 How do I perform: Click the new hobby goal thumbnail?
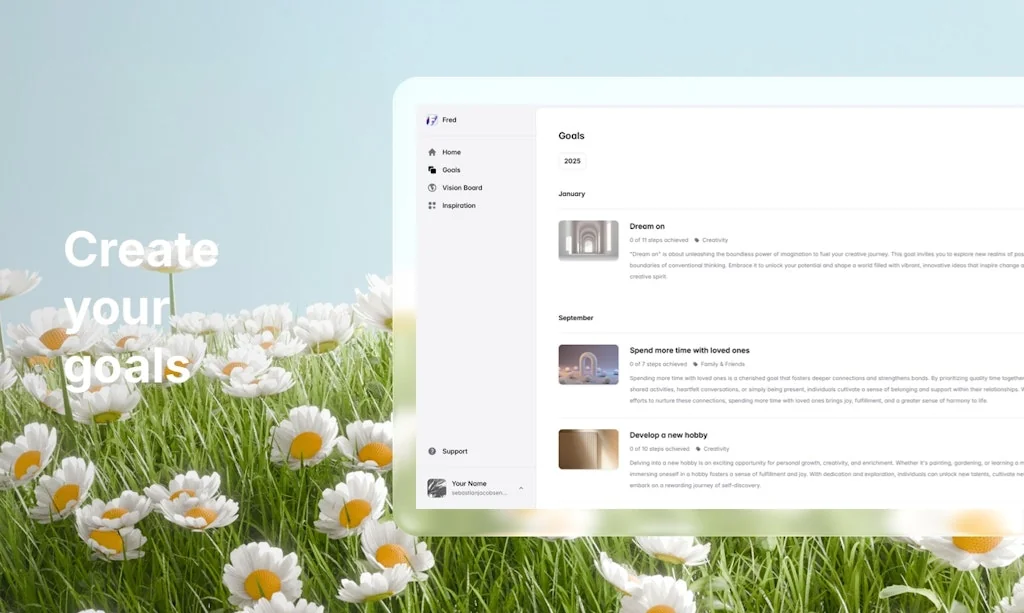click(588, 449)
